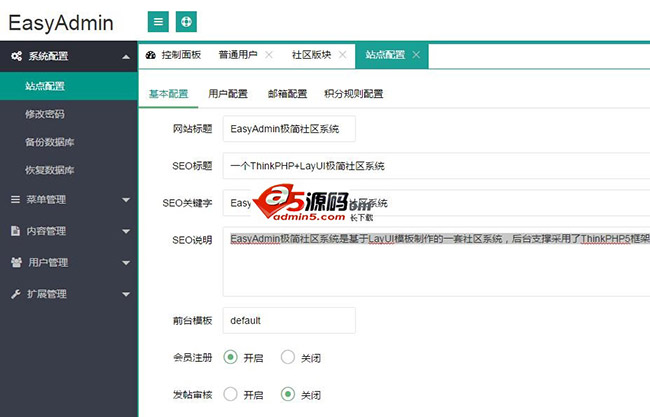Click the gears icon beside 系统配置
650x417 pixels.
[x=17, y=56]
